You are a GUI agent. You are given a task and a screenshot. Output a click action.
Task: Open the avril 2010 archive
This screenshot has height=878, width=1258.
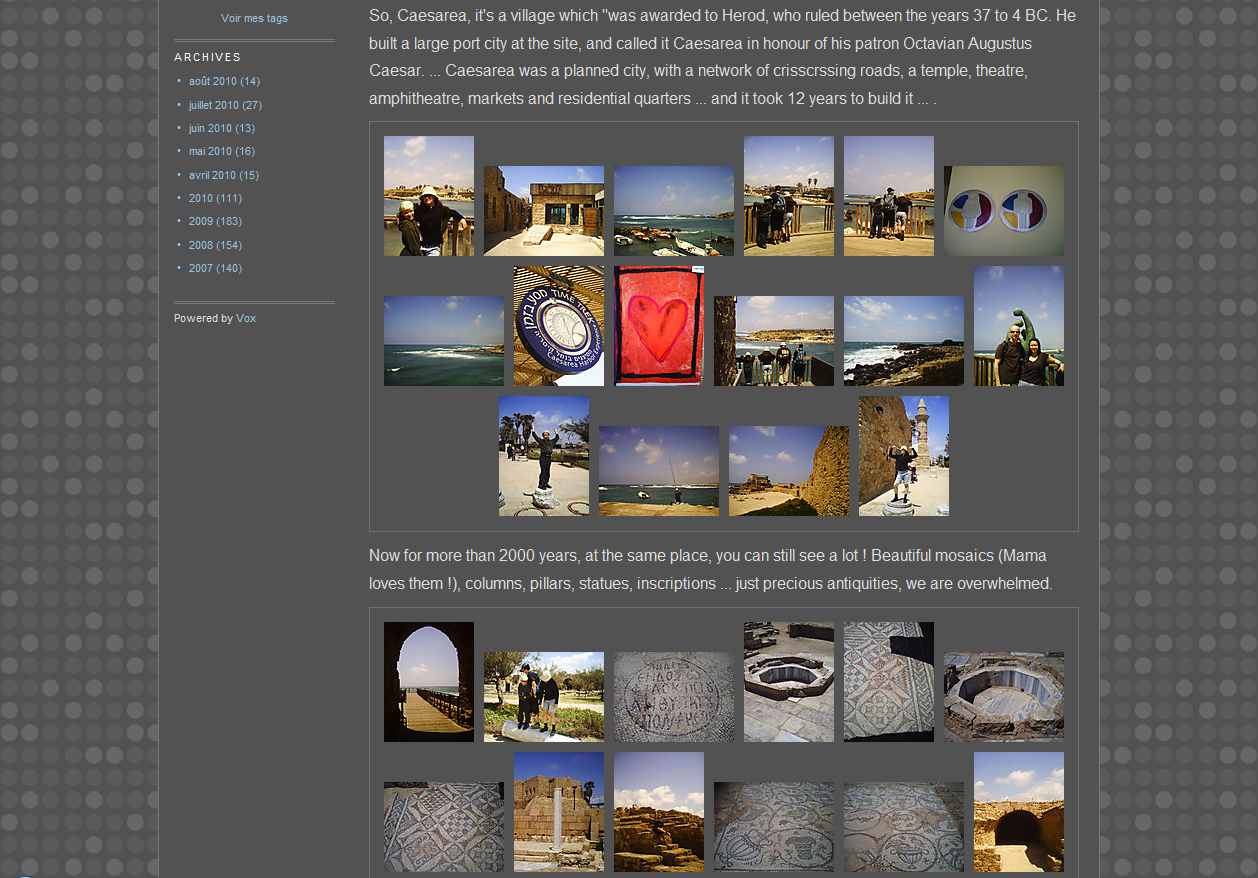pyautogui.click(x=212, y=175)
